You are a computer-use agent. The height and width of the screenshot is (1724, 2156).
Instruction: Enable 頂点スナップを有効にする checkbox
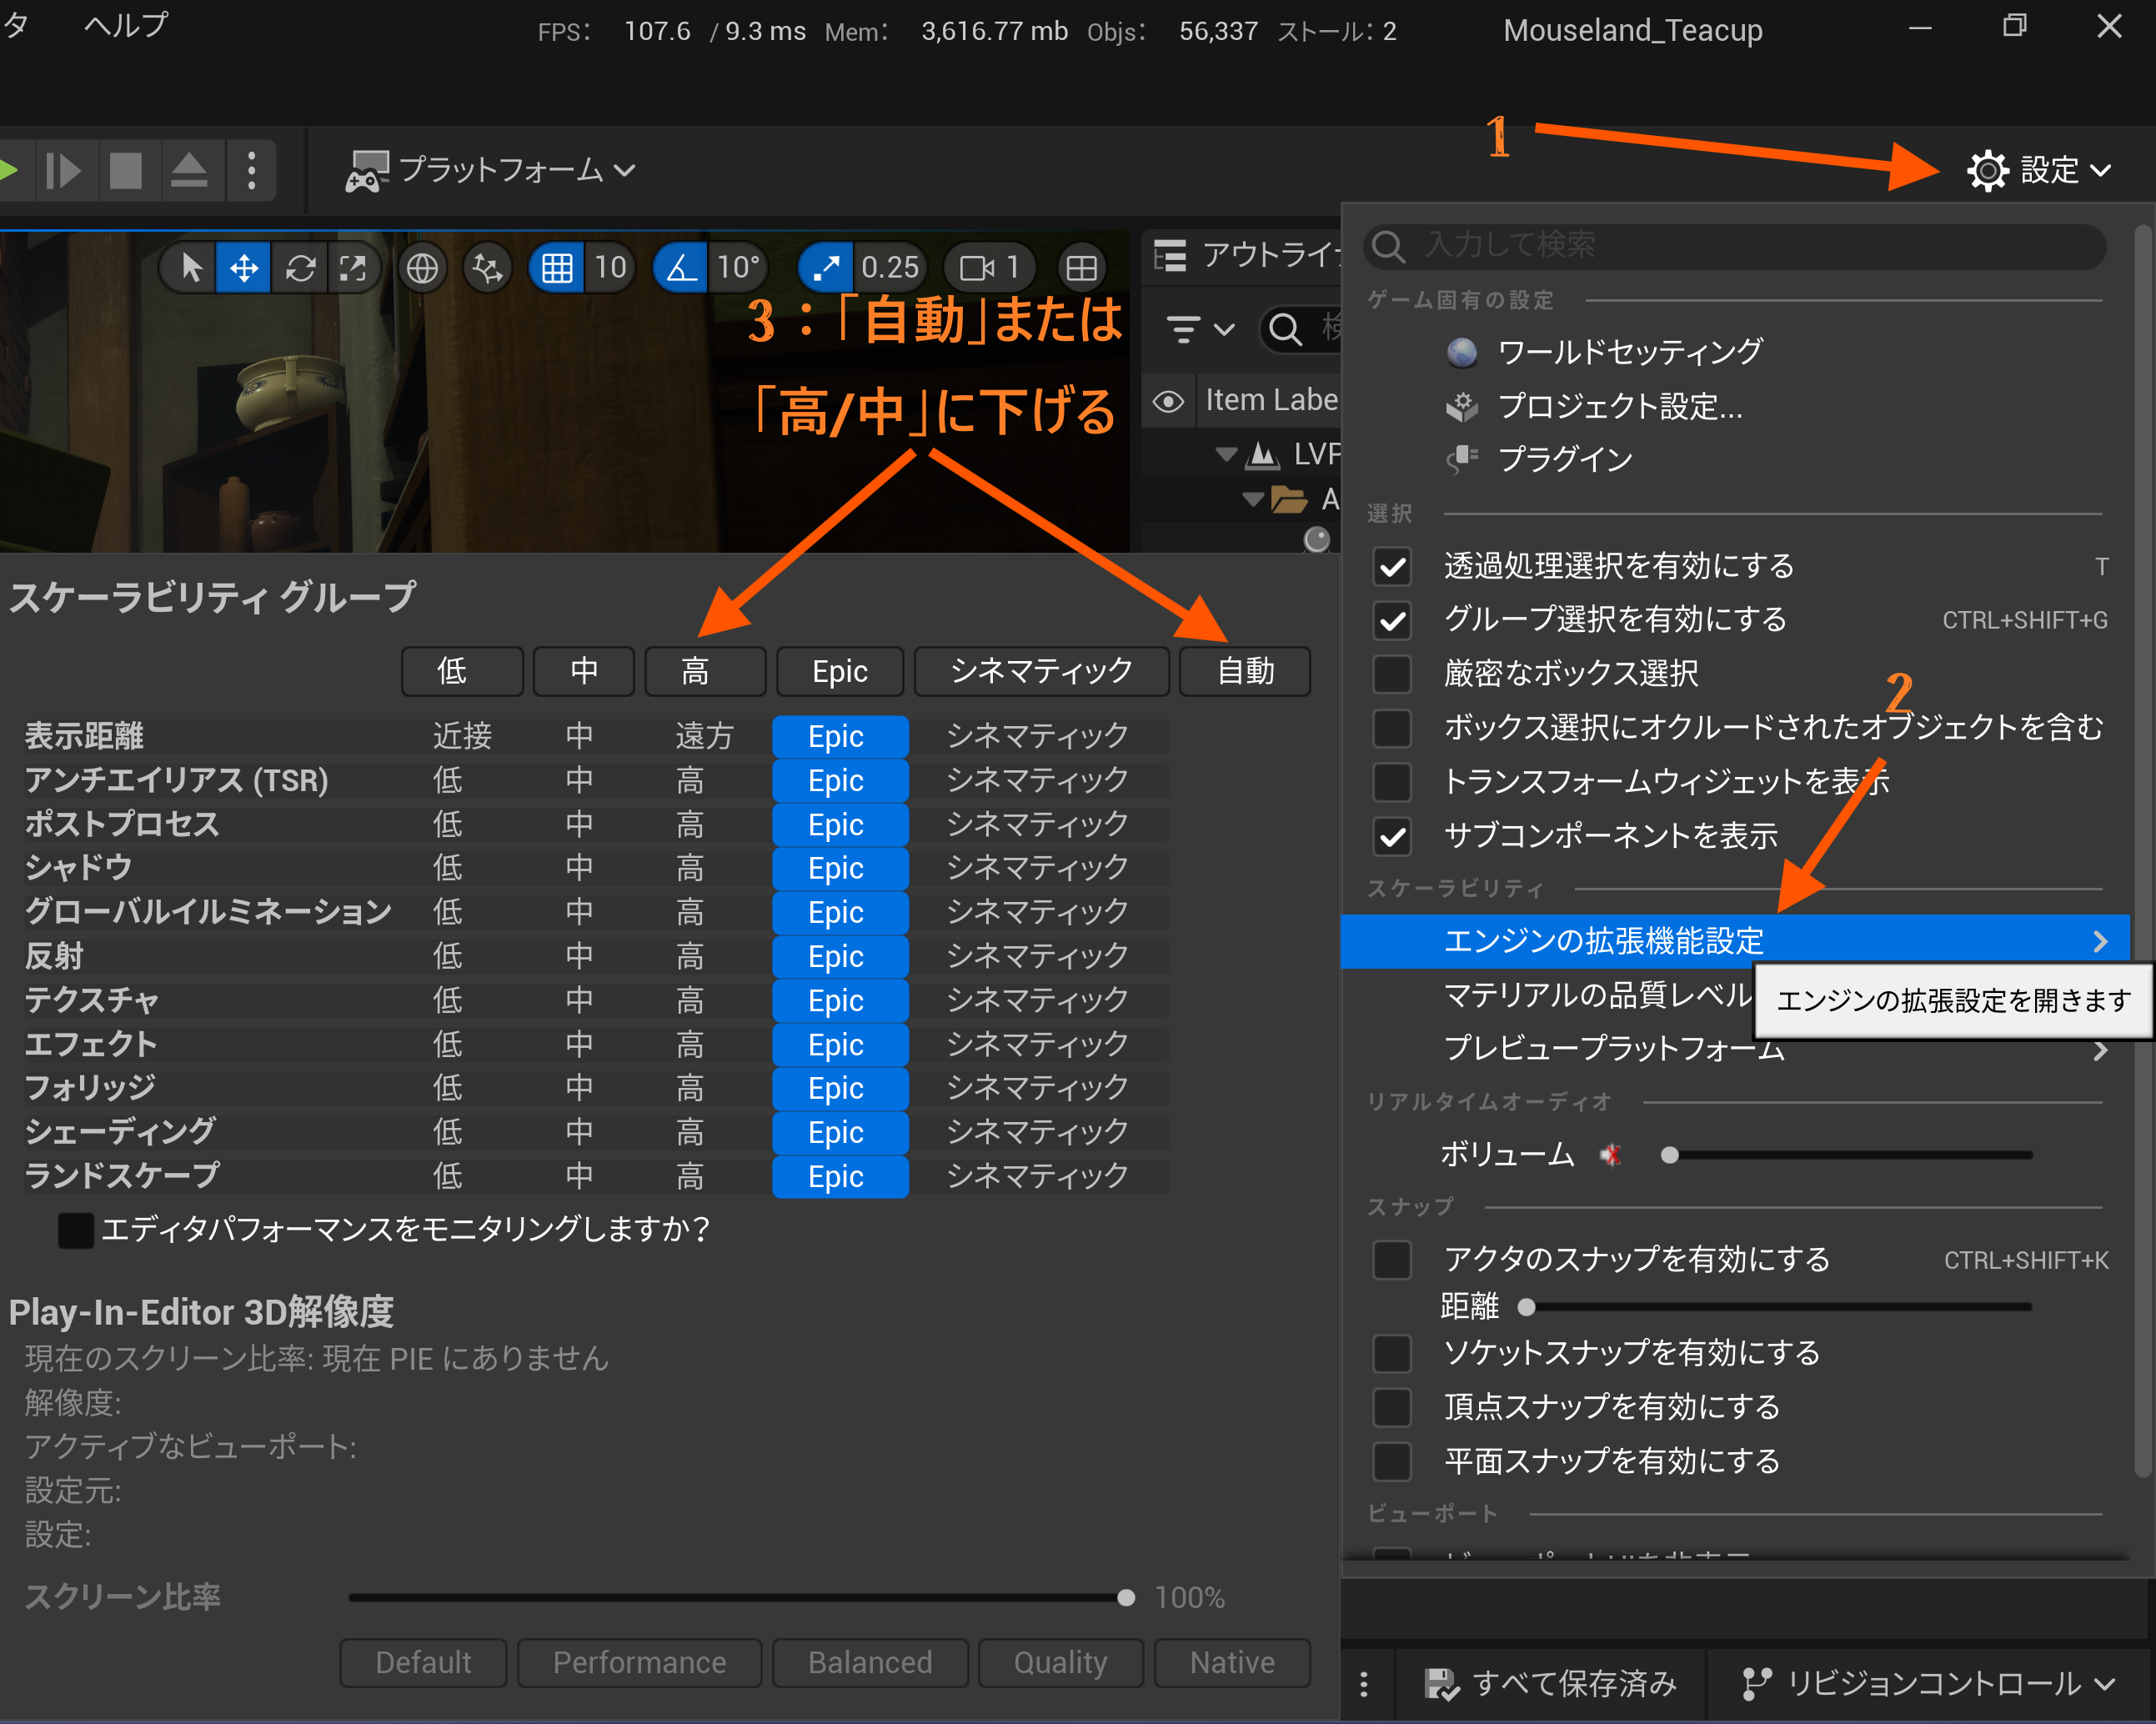pyautogui.click(x=1392, y=1408)
